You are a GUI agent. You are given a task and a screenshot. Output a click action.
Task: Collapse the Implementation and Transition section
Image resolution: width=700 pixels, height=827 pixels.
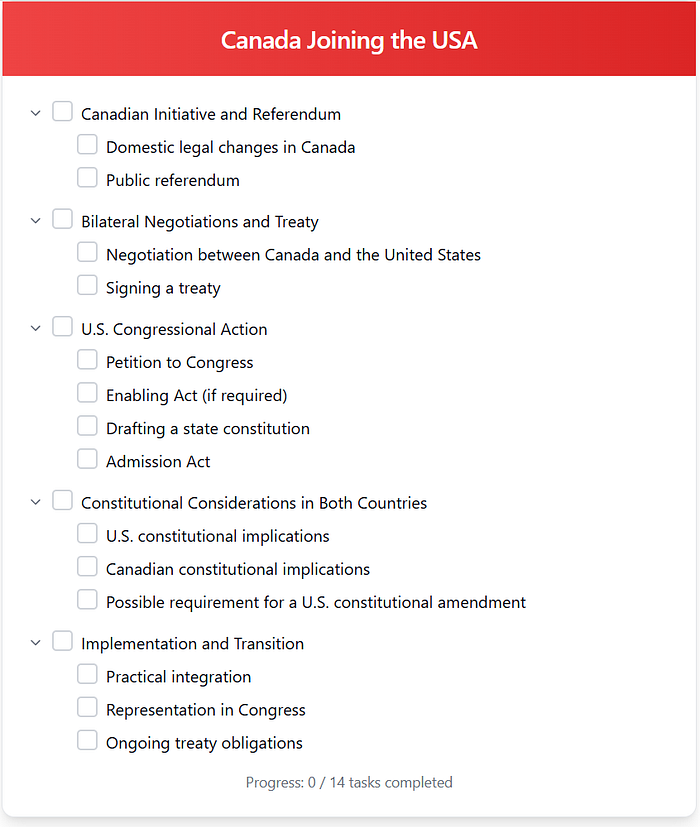point(35,643)
